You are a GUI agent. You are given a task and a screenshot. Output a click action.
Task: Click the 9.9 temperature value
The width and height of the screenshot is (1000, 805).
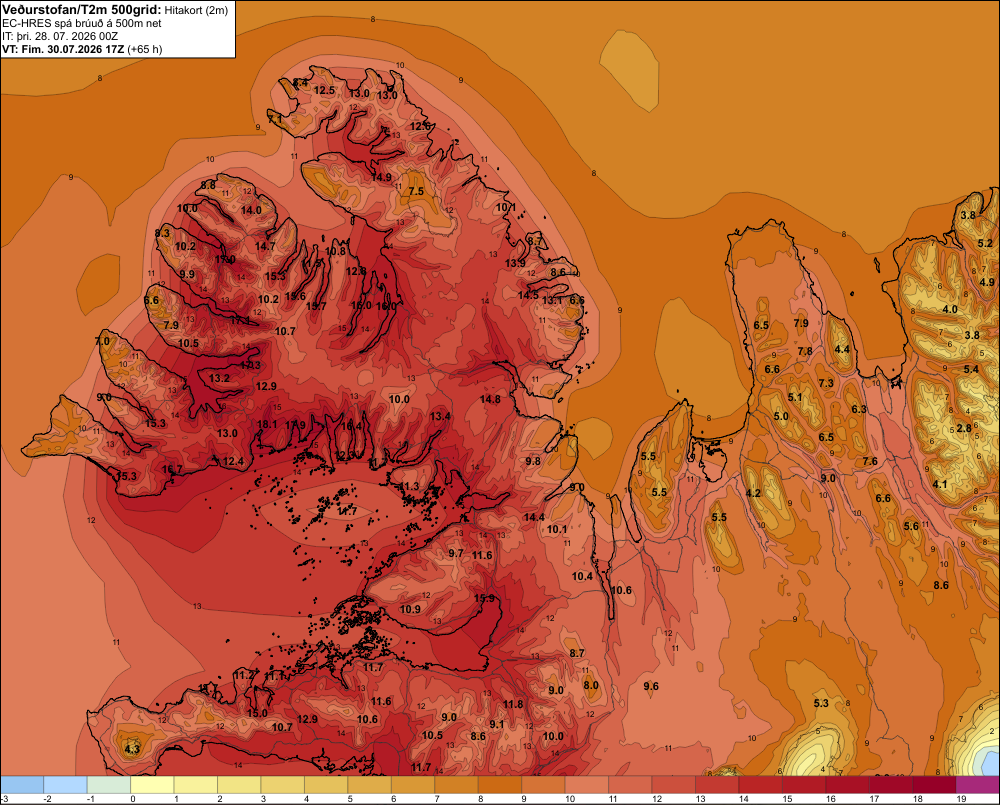[187, 274]
